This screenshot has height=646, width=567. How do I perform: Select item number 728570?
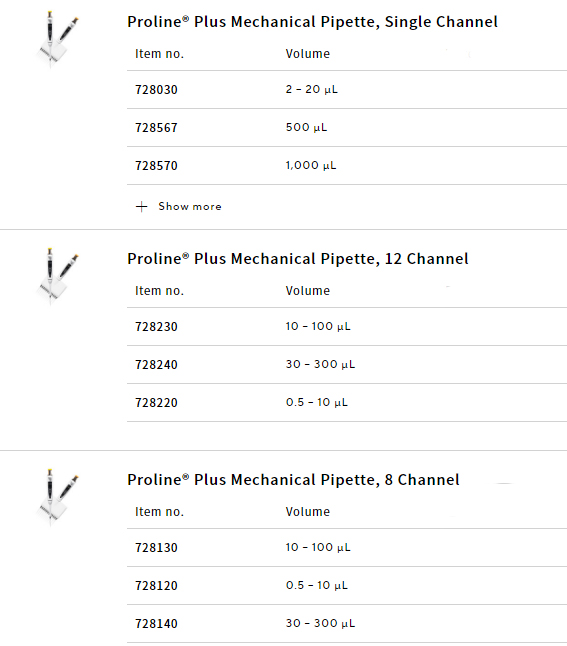coord(156,165)
